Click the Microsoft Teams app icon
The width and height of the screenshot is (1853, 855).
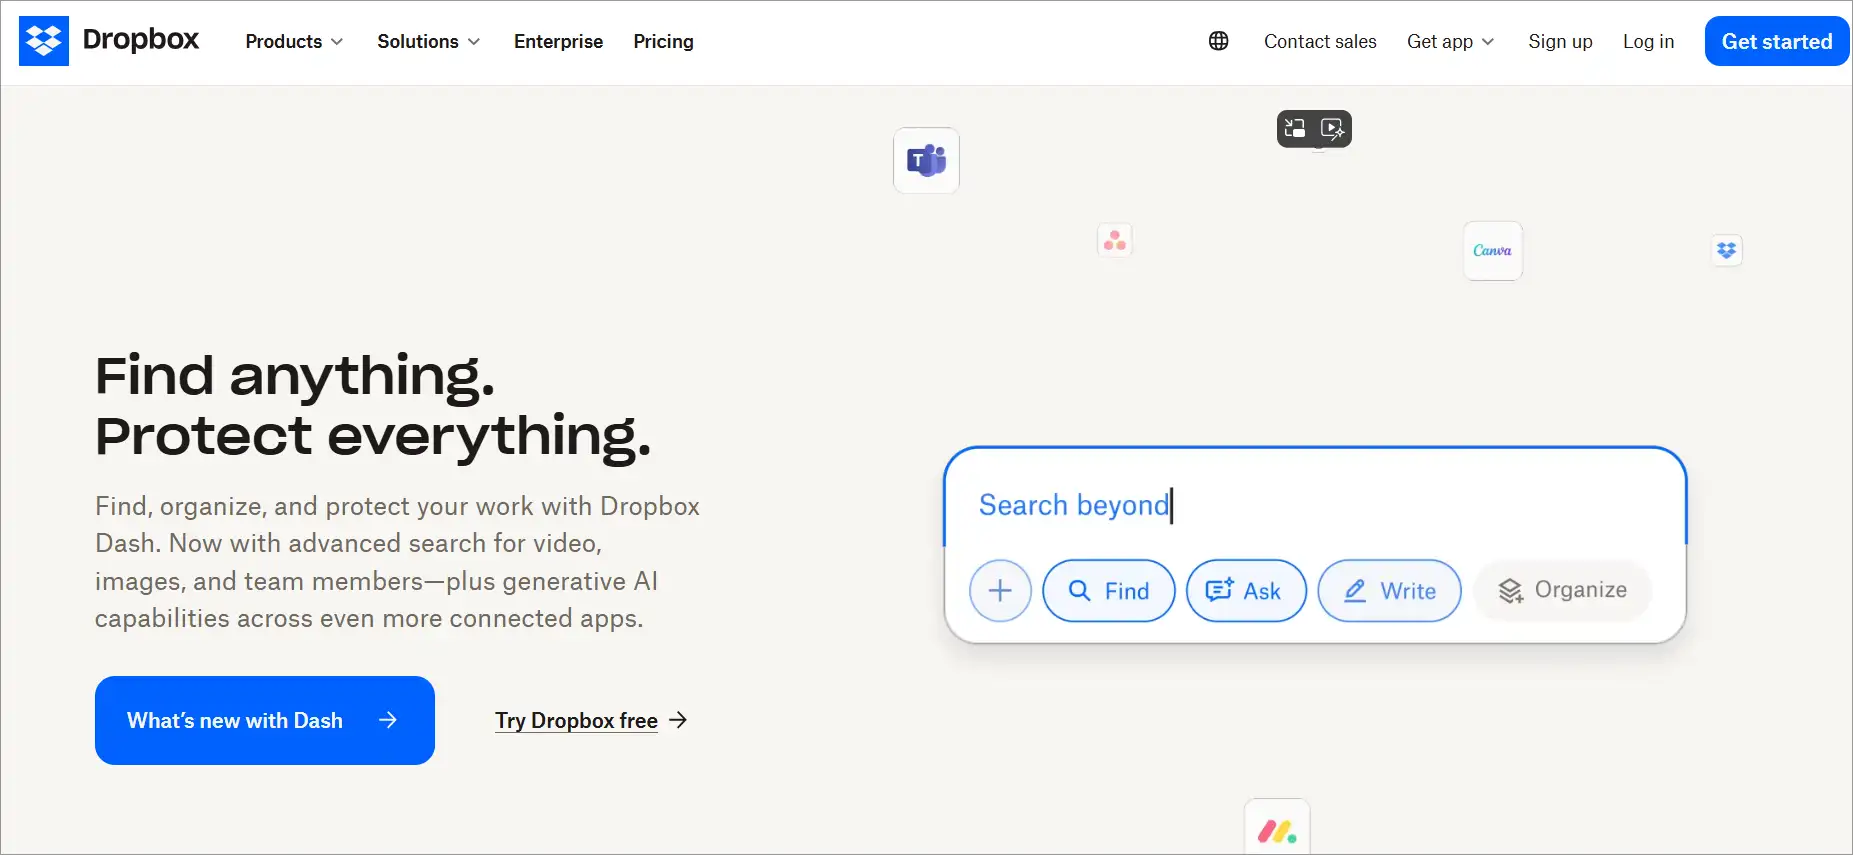(926, 160)
